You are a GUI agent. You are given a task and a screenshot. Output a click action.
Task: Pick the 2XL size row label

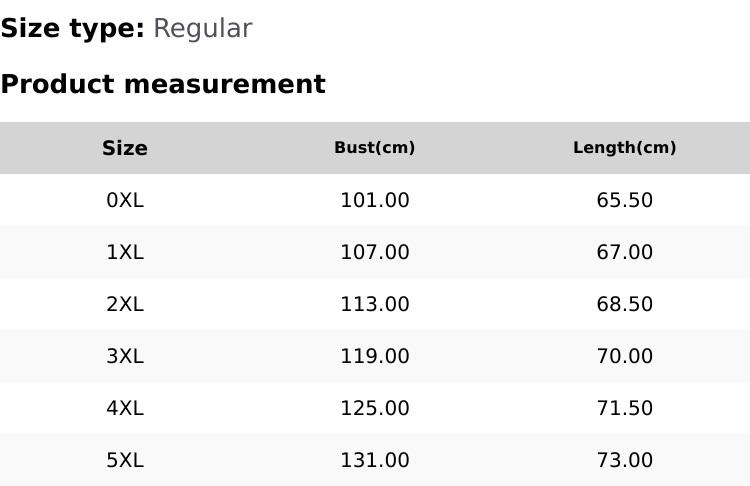pos(125,304)
